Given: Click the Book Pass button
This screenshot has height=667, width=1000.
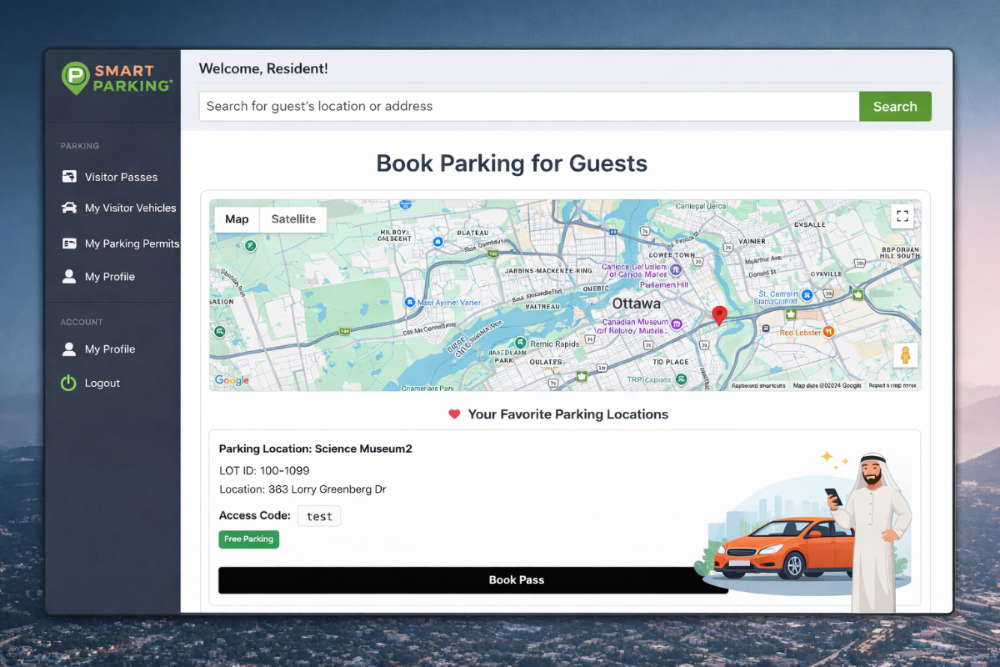Looking at the screenshot, I should coord(516,580).
